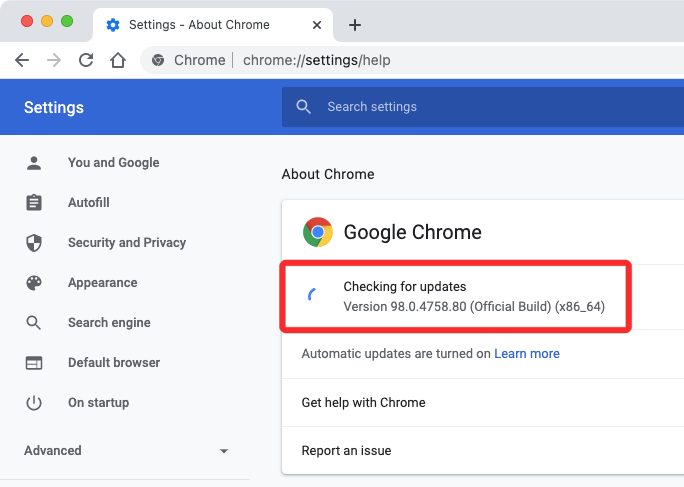684x487 pixels.
Task: Click the You and Google person icon
Action: [x=34, y=162]
